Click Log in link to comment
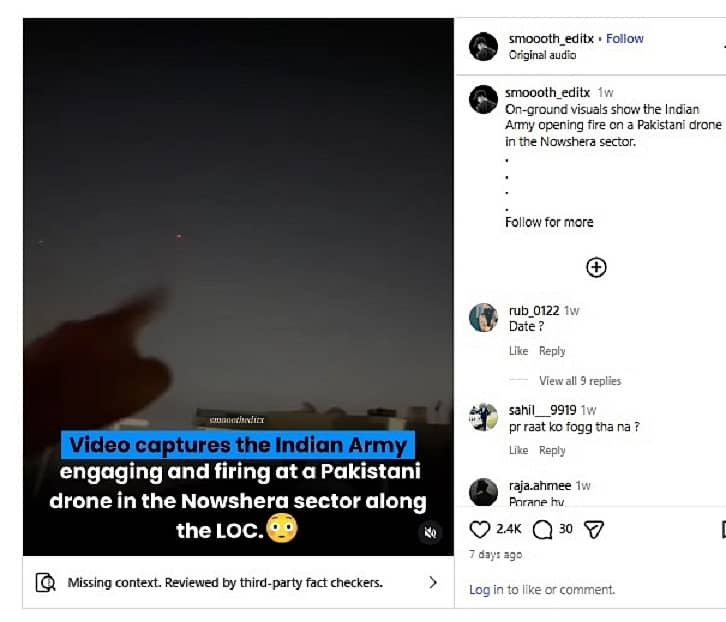The width and height of the screenshot is (726, 622). 486,590
